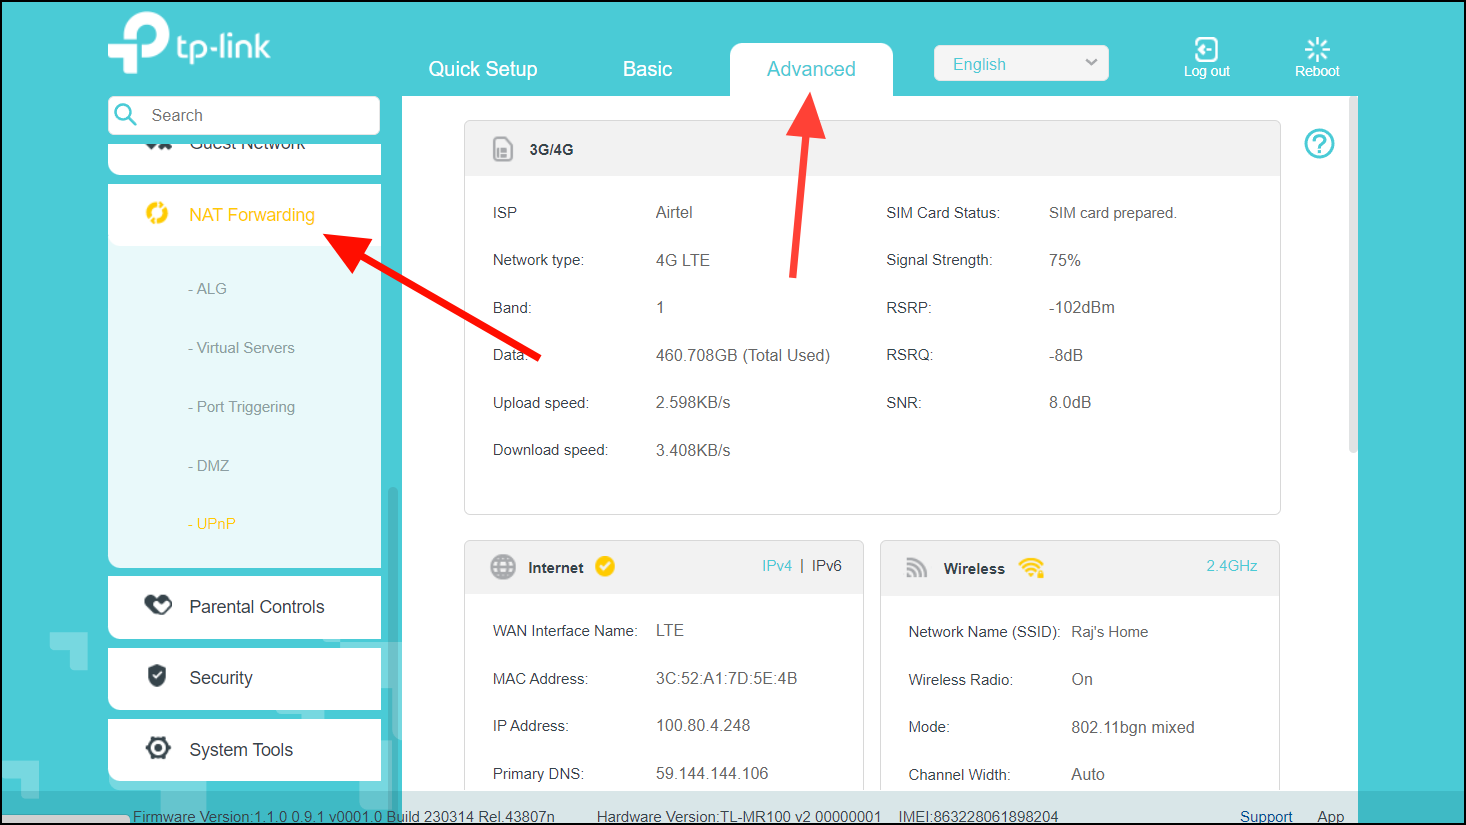This screenshot has height=825, width=1466.
Task: Click the Internet connected check icon
Action: point(605,566)
